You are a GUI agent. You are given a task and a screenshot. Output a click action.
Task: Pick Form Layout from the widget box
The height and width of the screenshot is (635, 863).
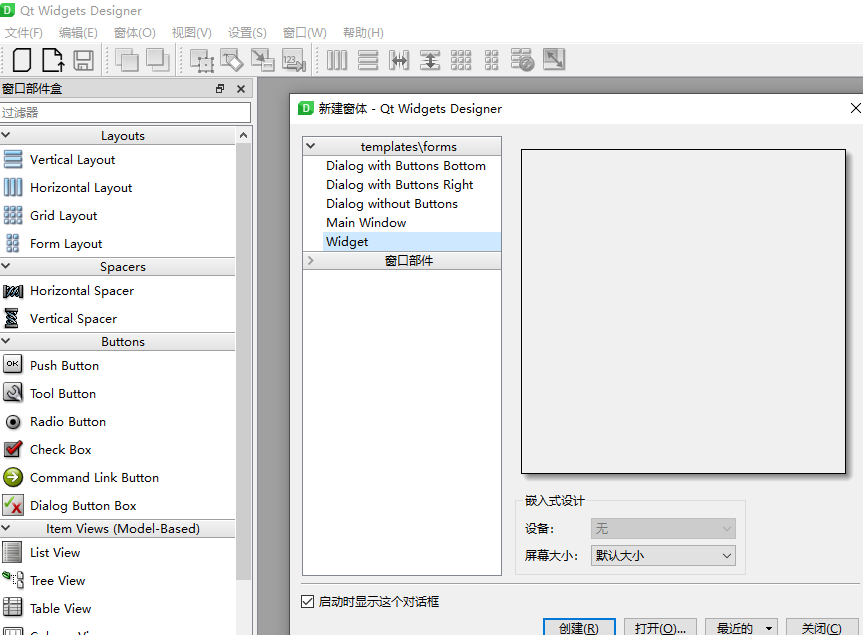pos(118,244)
